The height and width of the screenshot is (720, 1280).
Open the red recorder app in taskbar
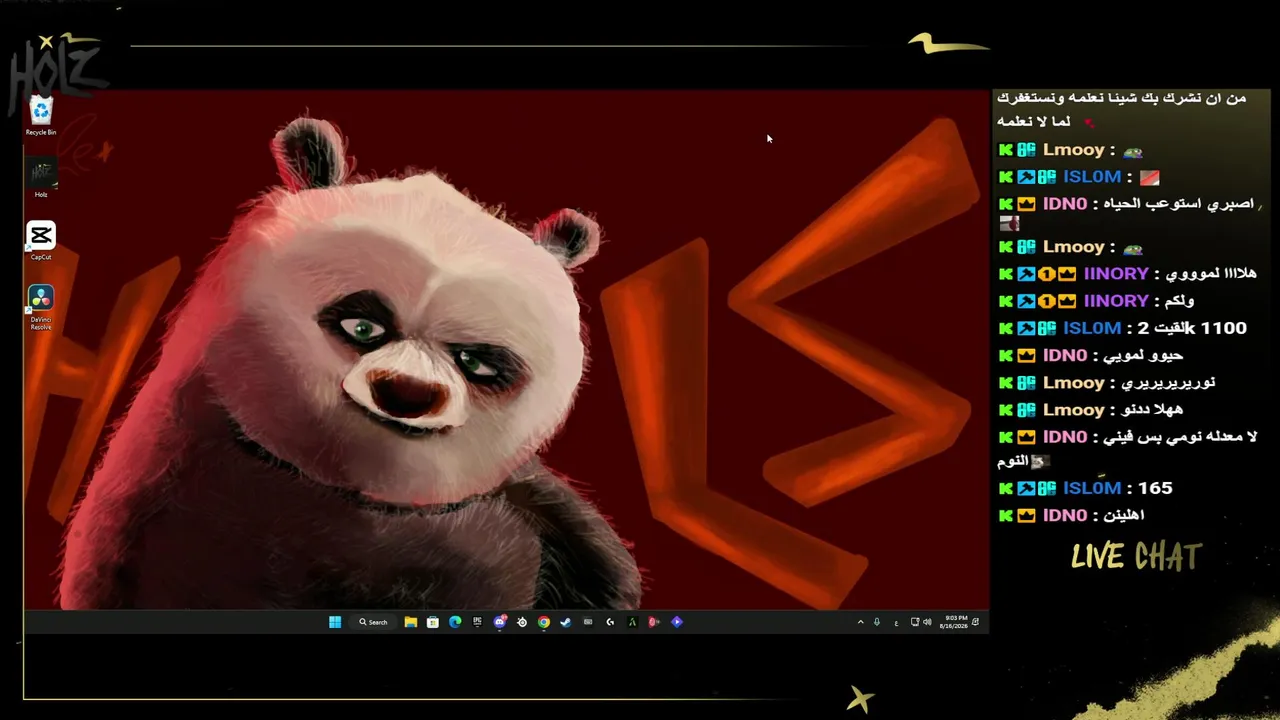coord(654,622)
